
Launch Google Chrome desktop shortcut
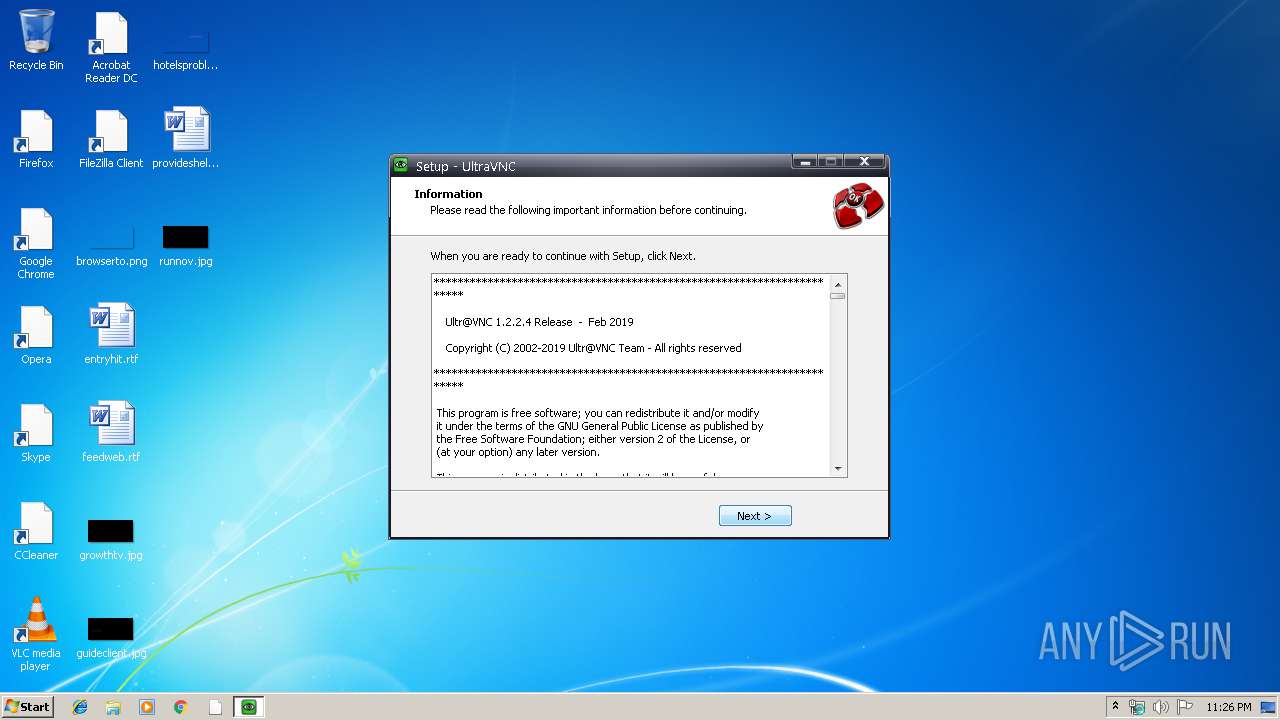click(x=36, y=243)
